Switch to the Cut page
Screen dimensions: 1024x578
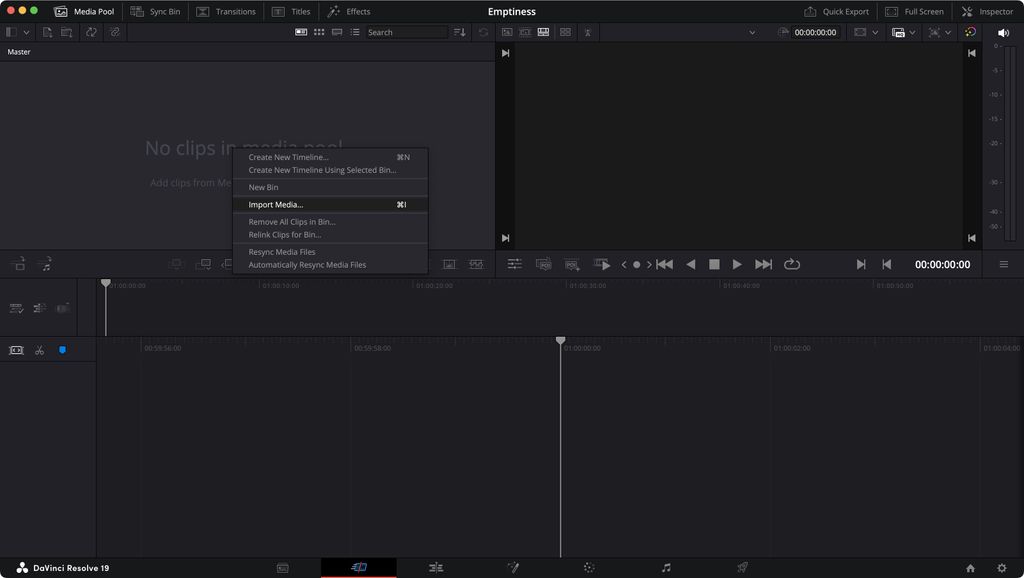tap(360, 567)
